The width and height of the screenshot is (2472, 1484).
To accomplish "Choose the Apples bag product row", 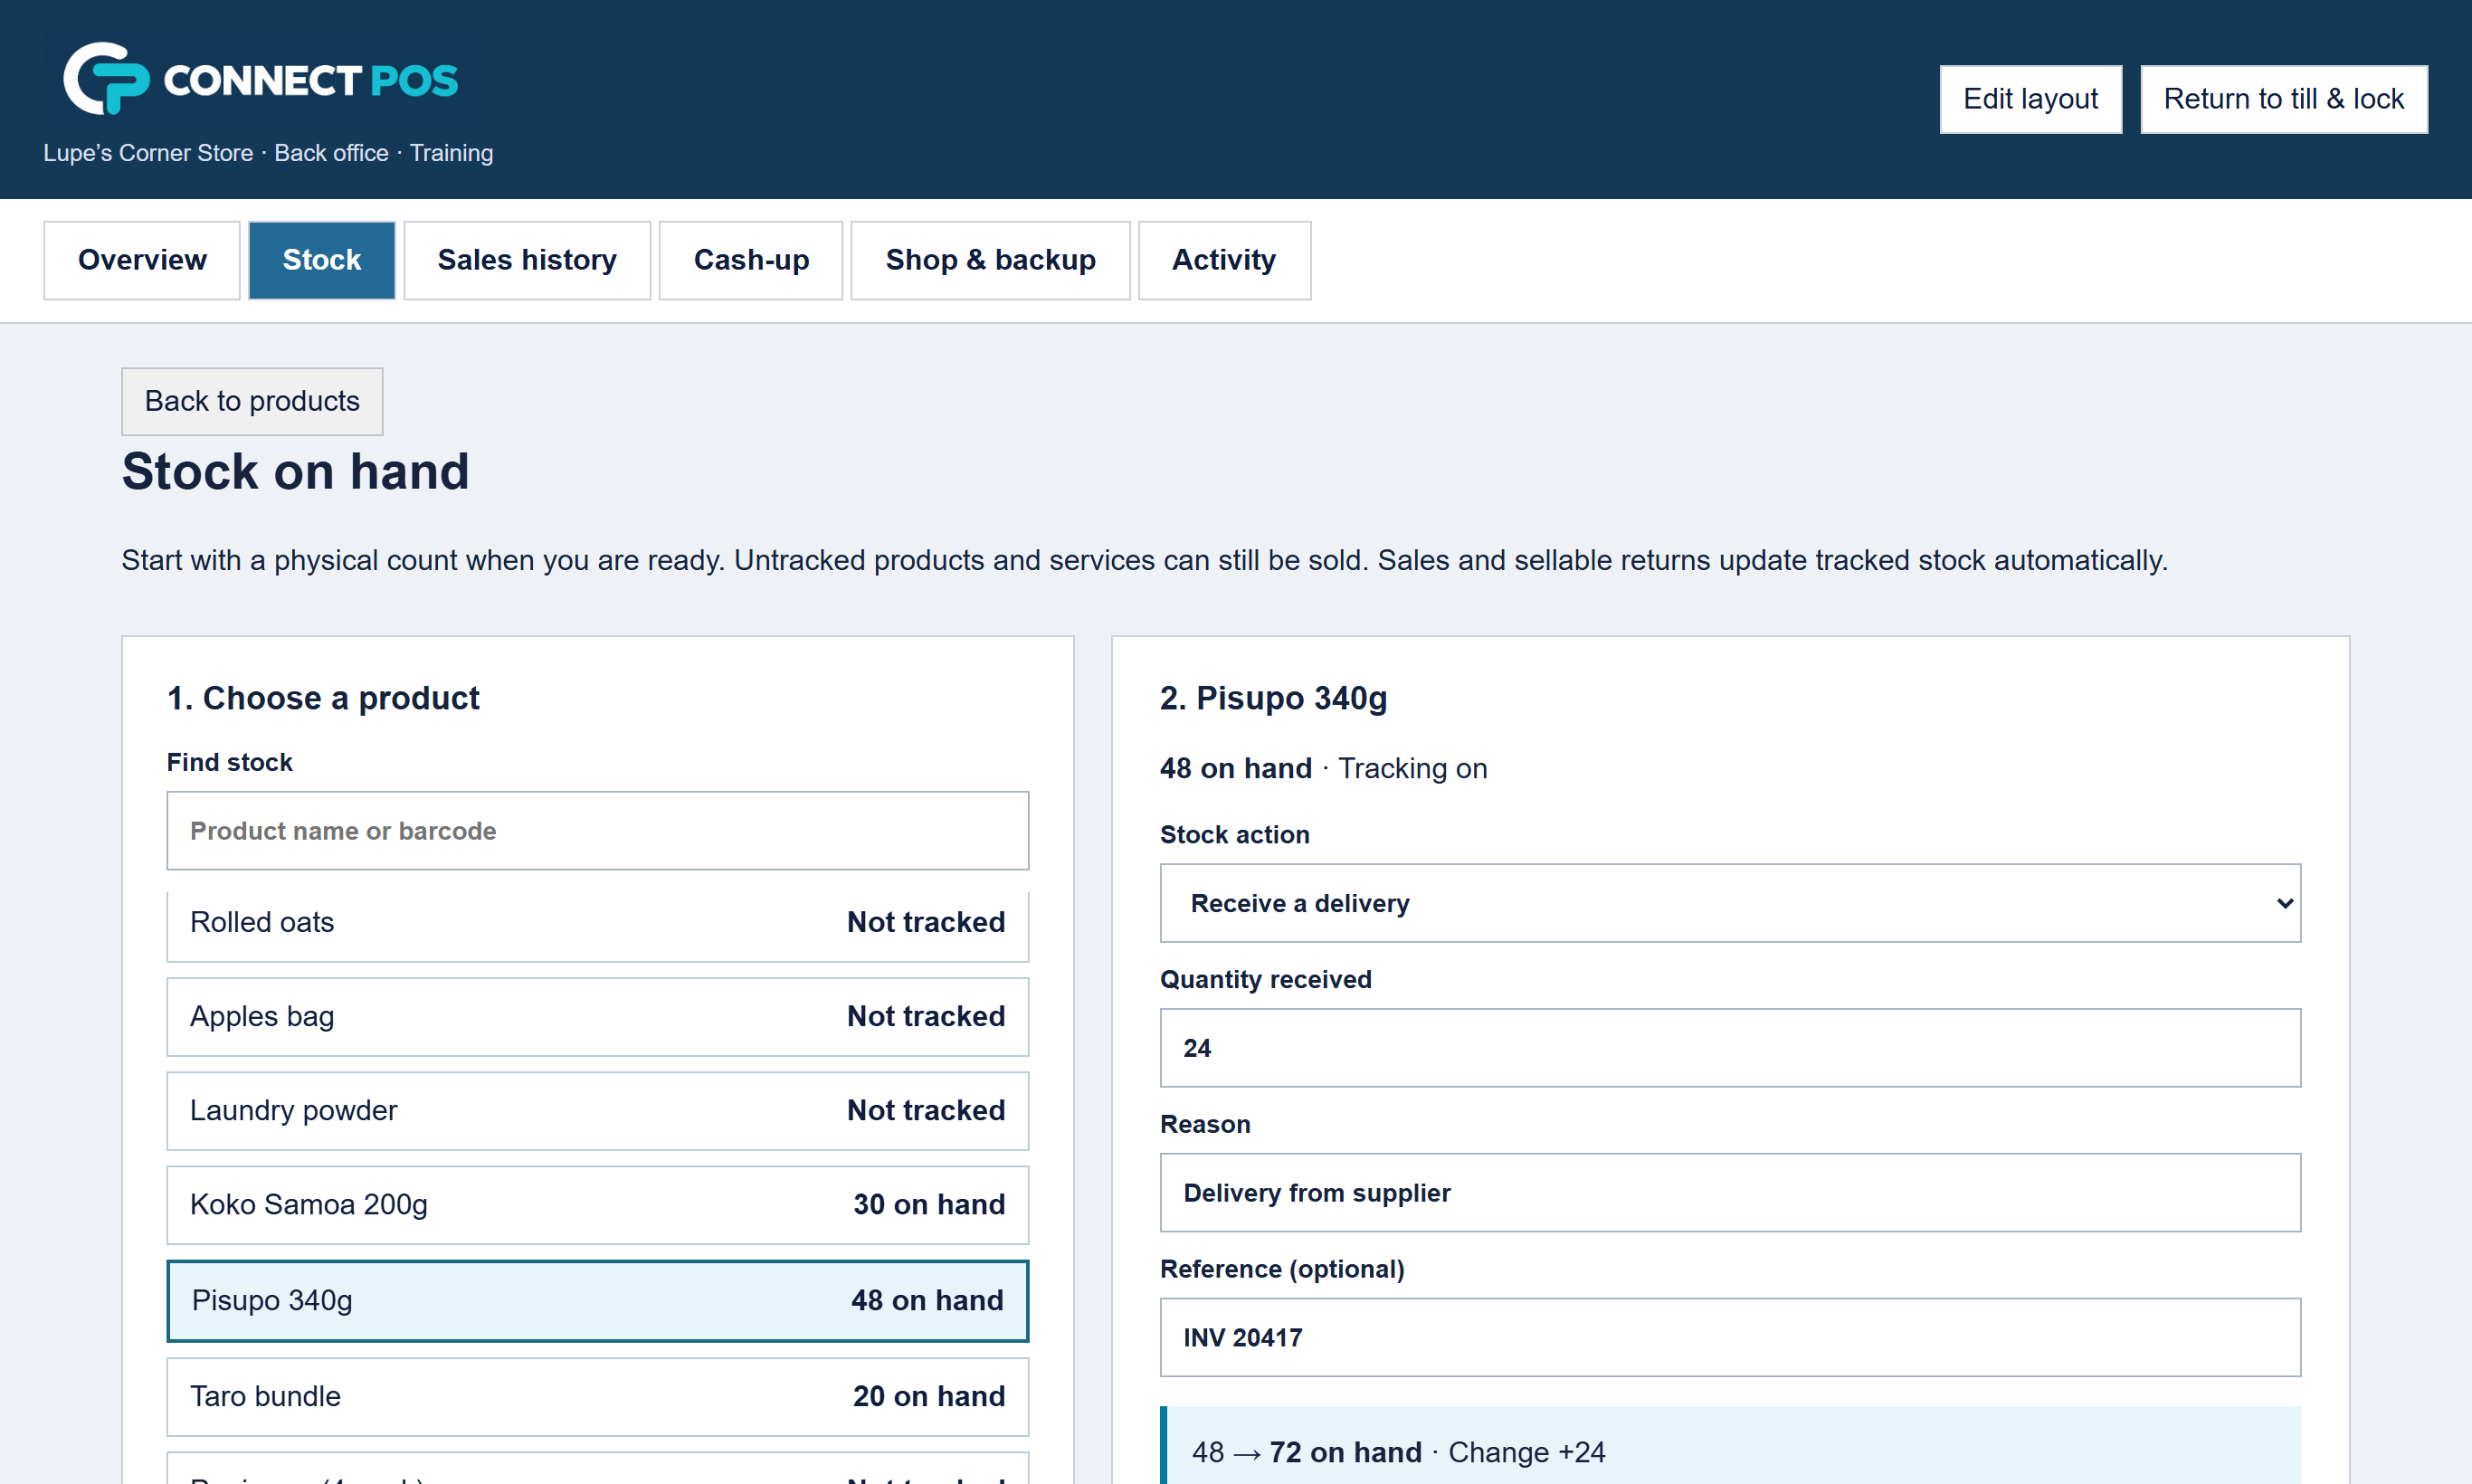I will 598,1017.
